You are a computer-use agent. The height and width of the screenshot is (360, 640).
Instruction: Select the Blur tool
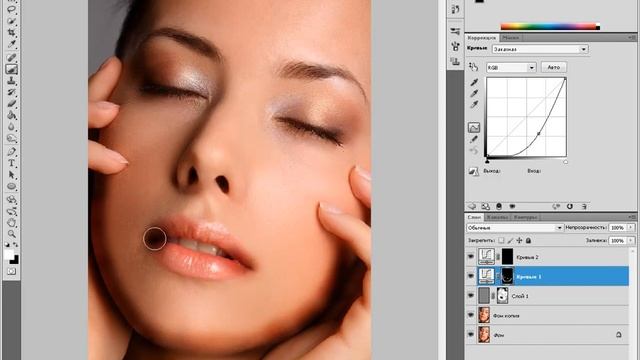[11, 127]
